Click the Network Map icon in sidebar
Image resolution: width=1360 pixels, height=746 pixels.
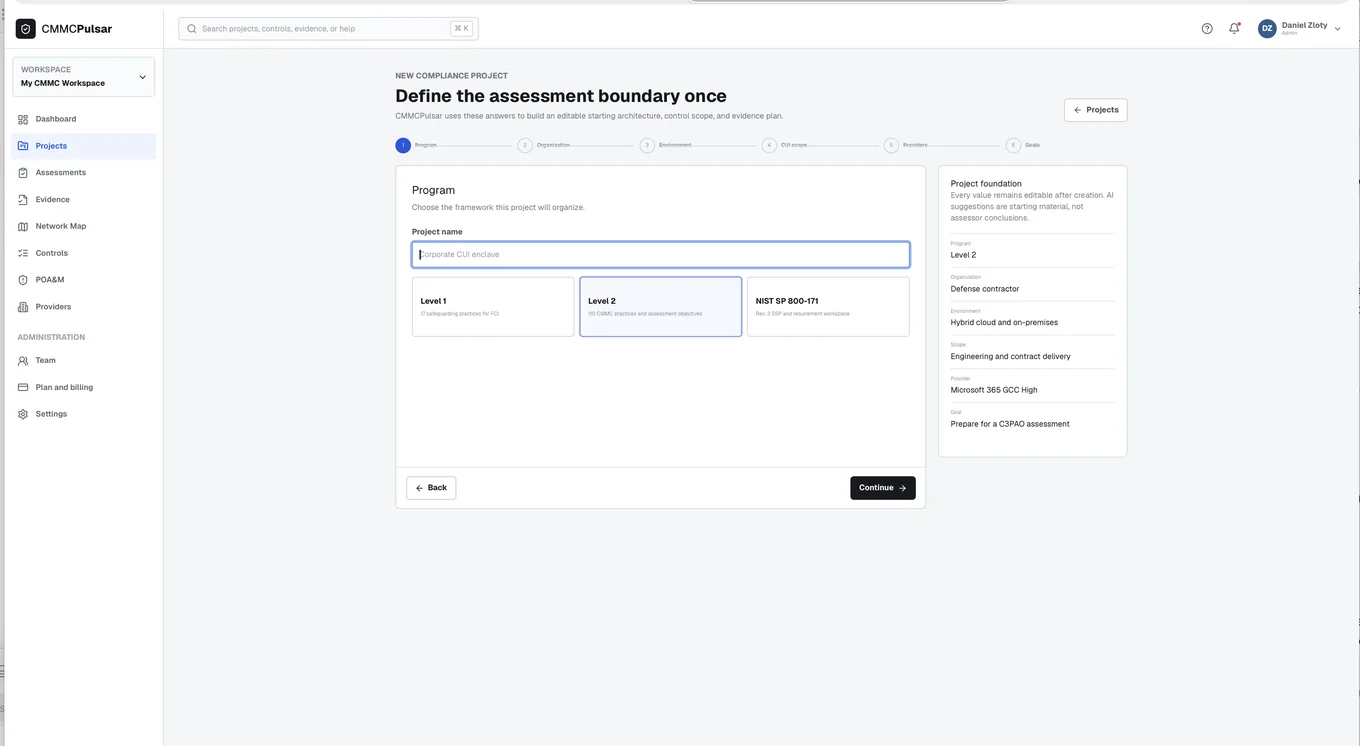pyautogui.click(x=23, y=226)
